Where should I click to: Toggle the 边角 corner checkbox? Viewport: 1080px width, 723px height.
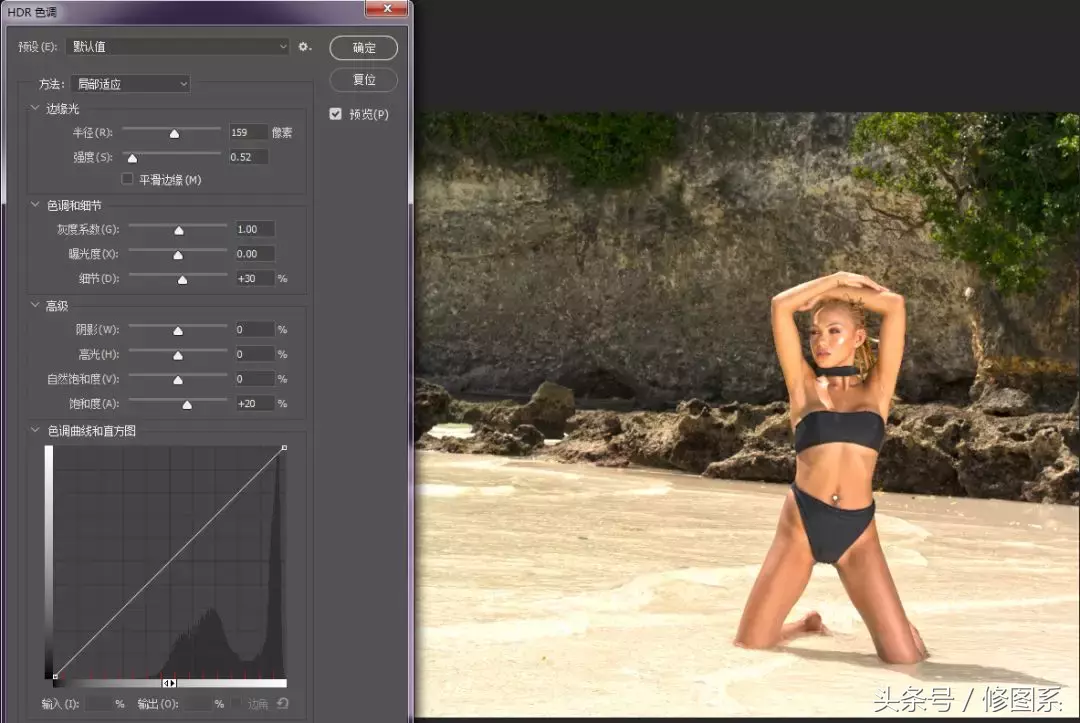(237, 703)
